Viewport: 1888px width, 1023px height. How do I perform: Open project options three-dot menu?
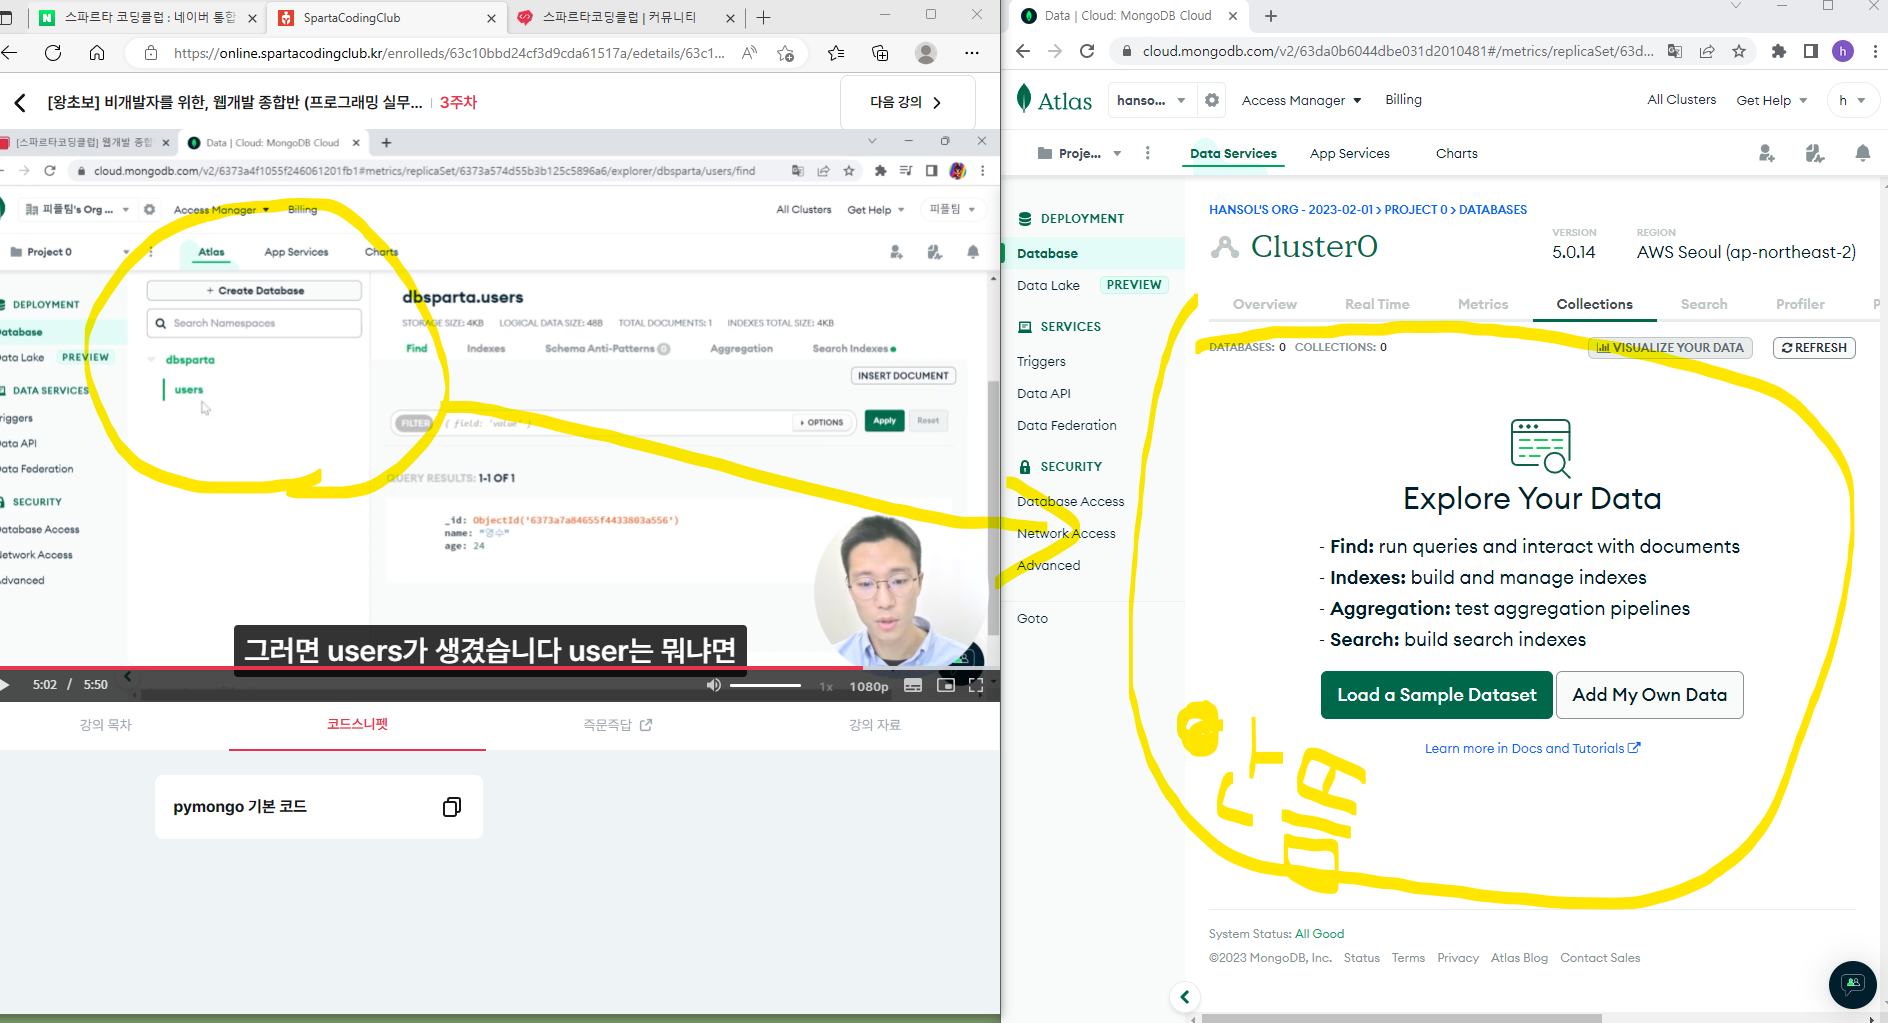tap(1147, 153)
